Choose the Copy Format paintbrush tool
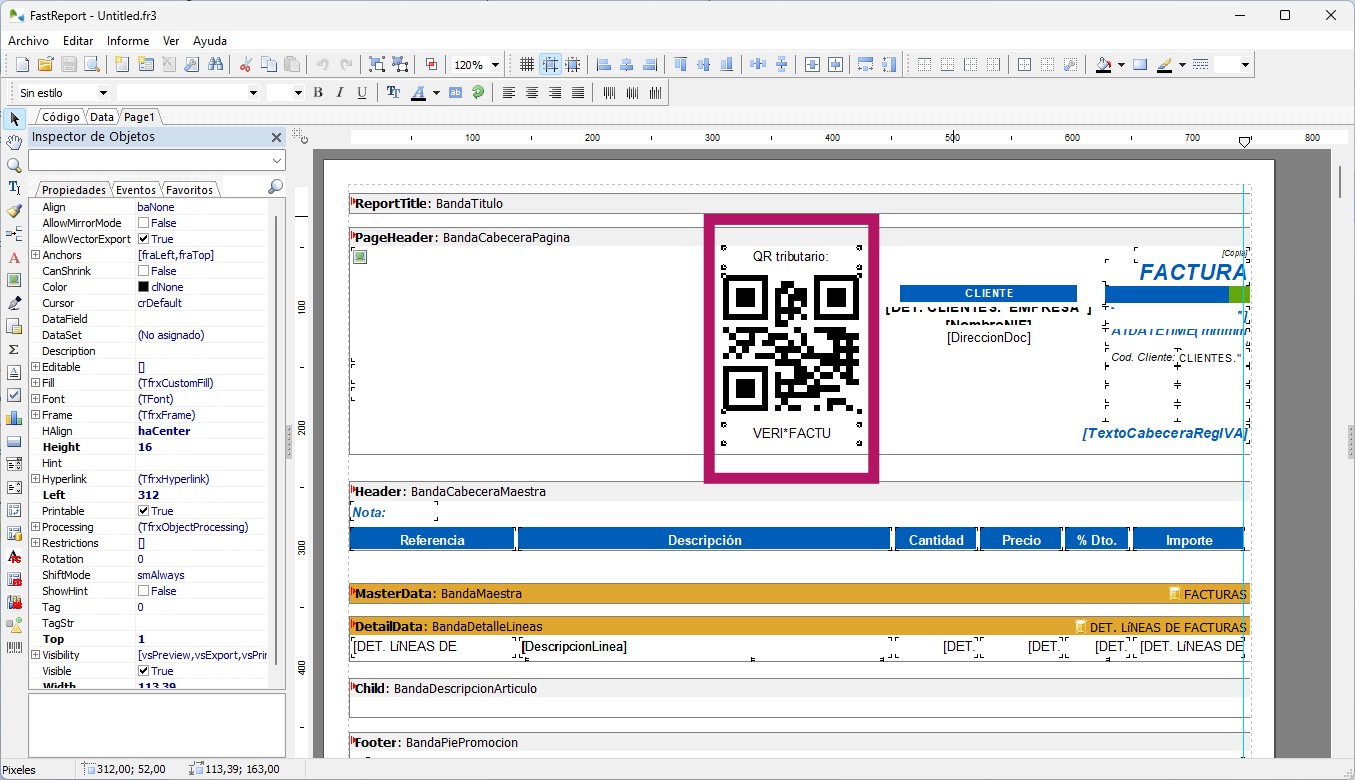This screenshot has width=1355, height=780. click(x=14, y=211)
